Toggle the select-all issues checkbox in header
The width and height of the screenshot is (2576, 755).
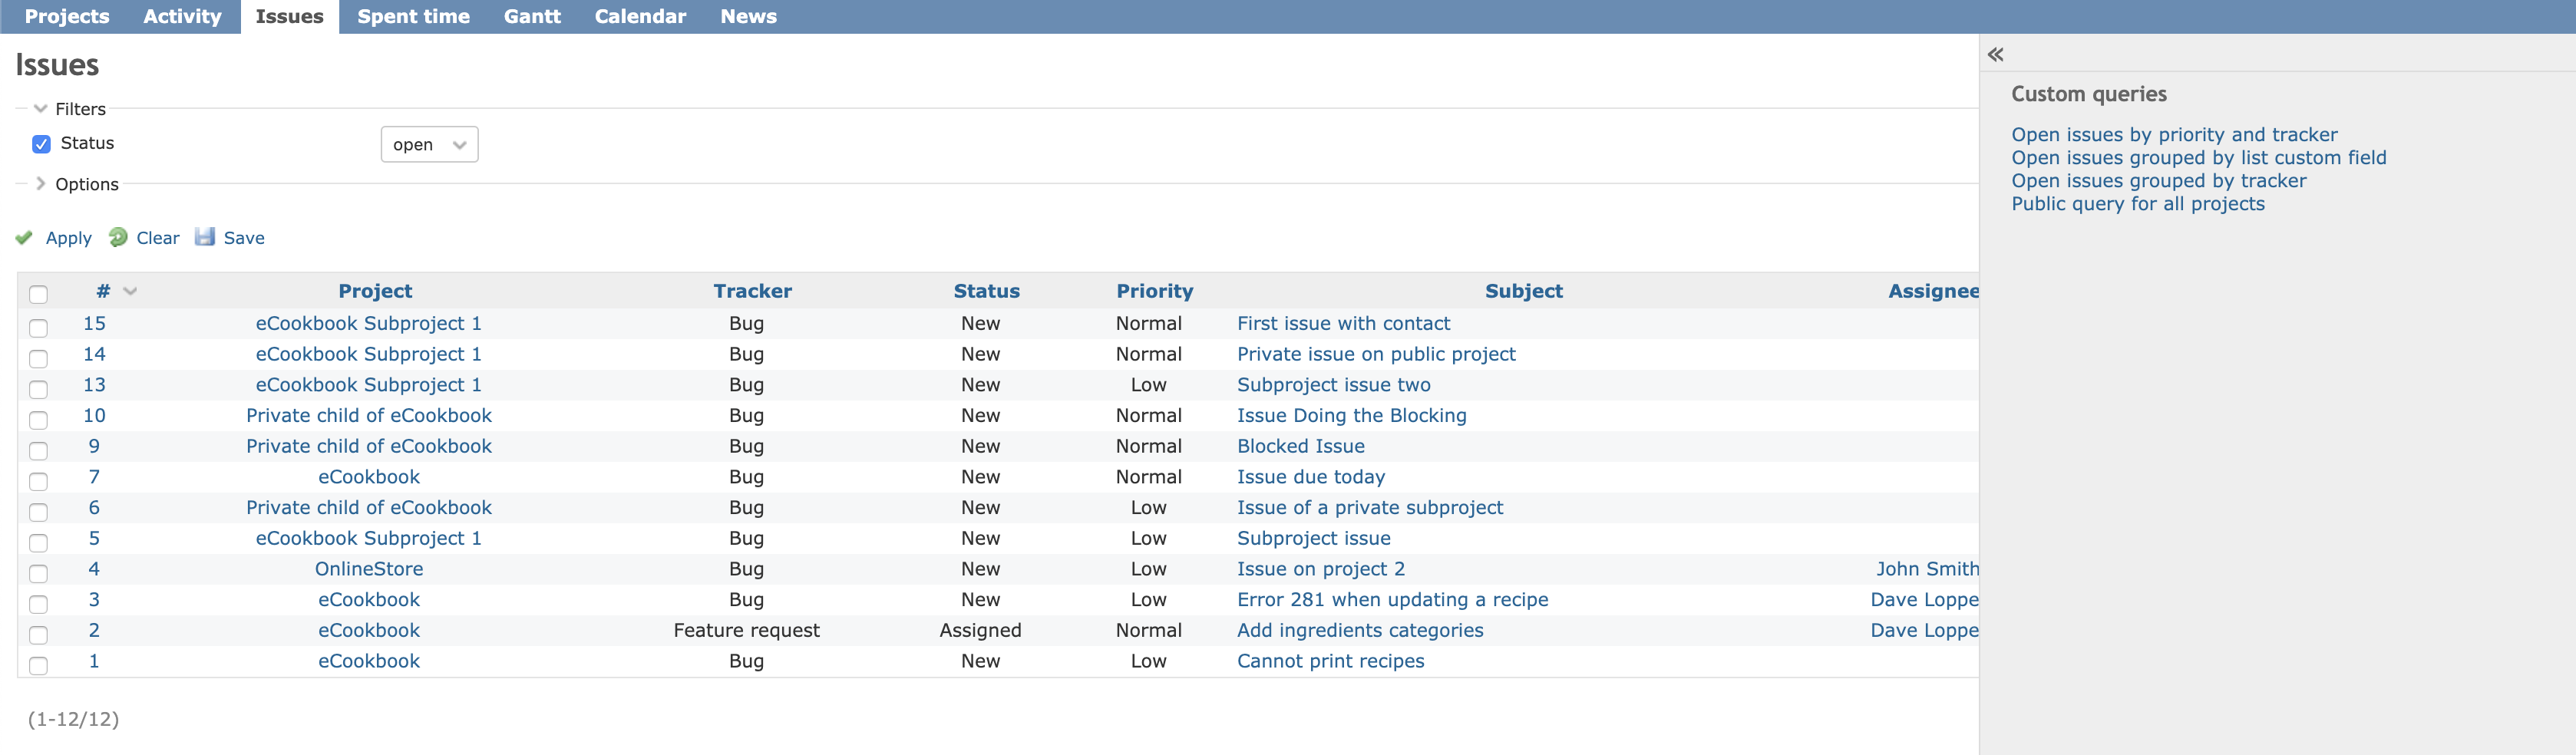[x=38, y=294]
